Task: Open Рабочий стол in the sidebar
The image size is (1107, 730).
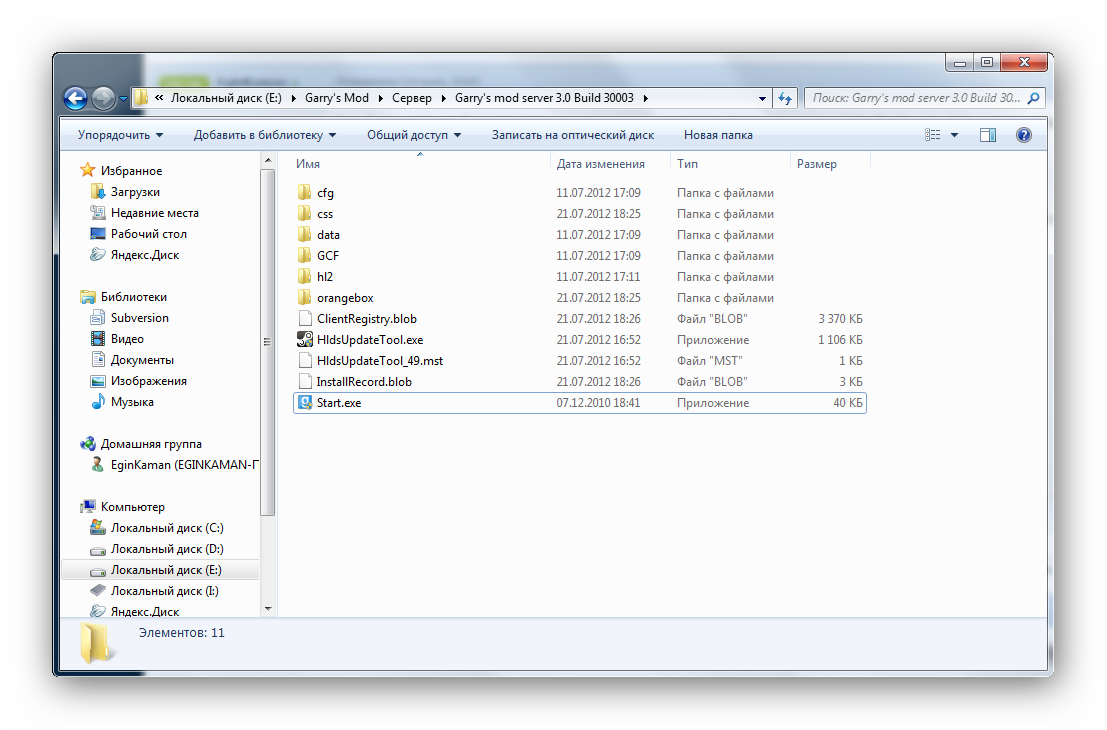Action: click(x=148, y=234)
